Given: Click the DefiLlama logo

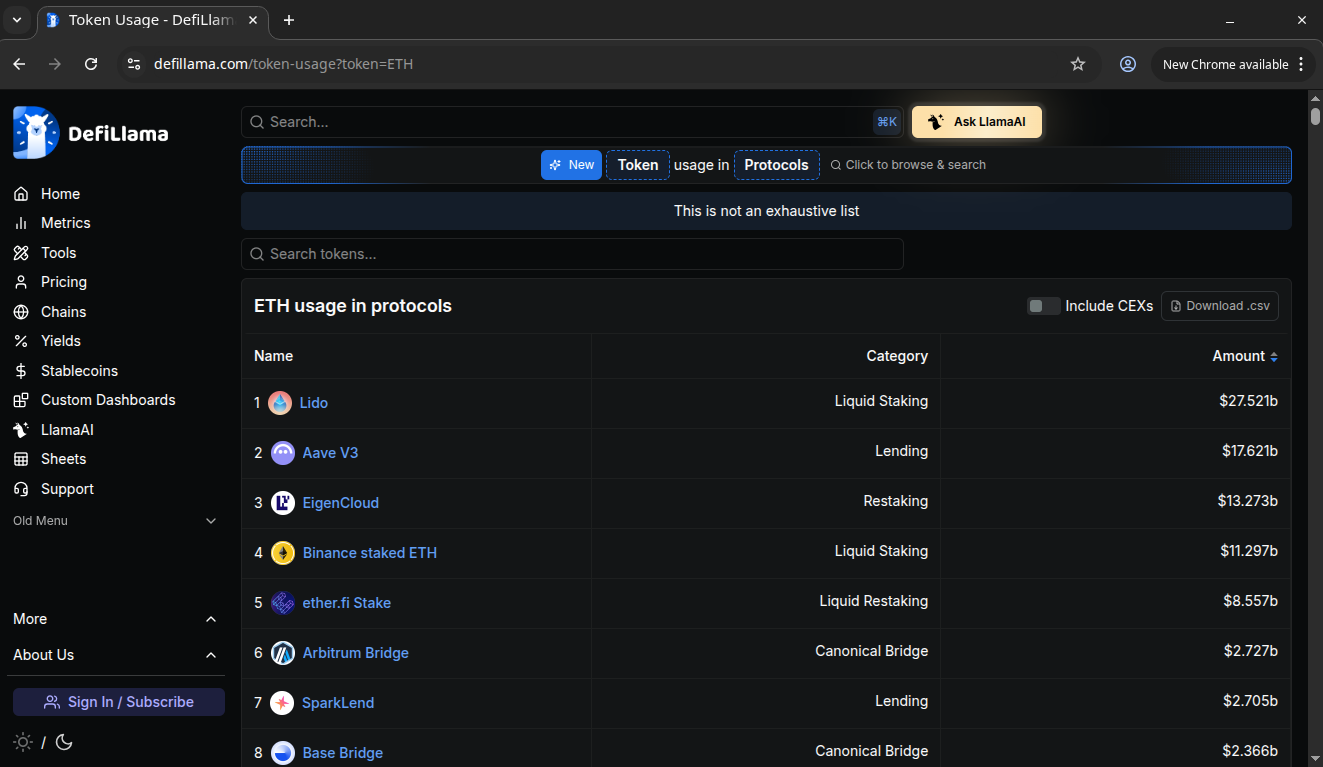Looking at the screenshot, I should [91, 133].
